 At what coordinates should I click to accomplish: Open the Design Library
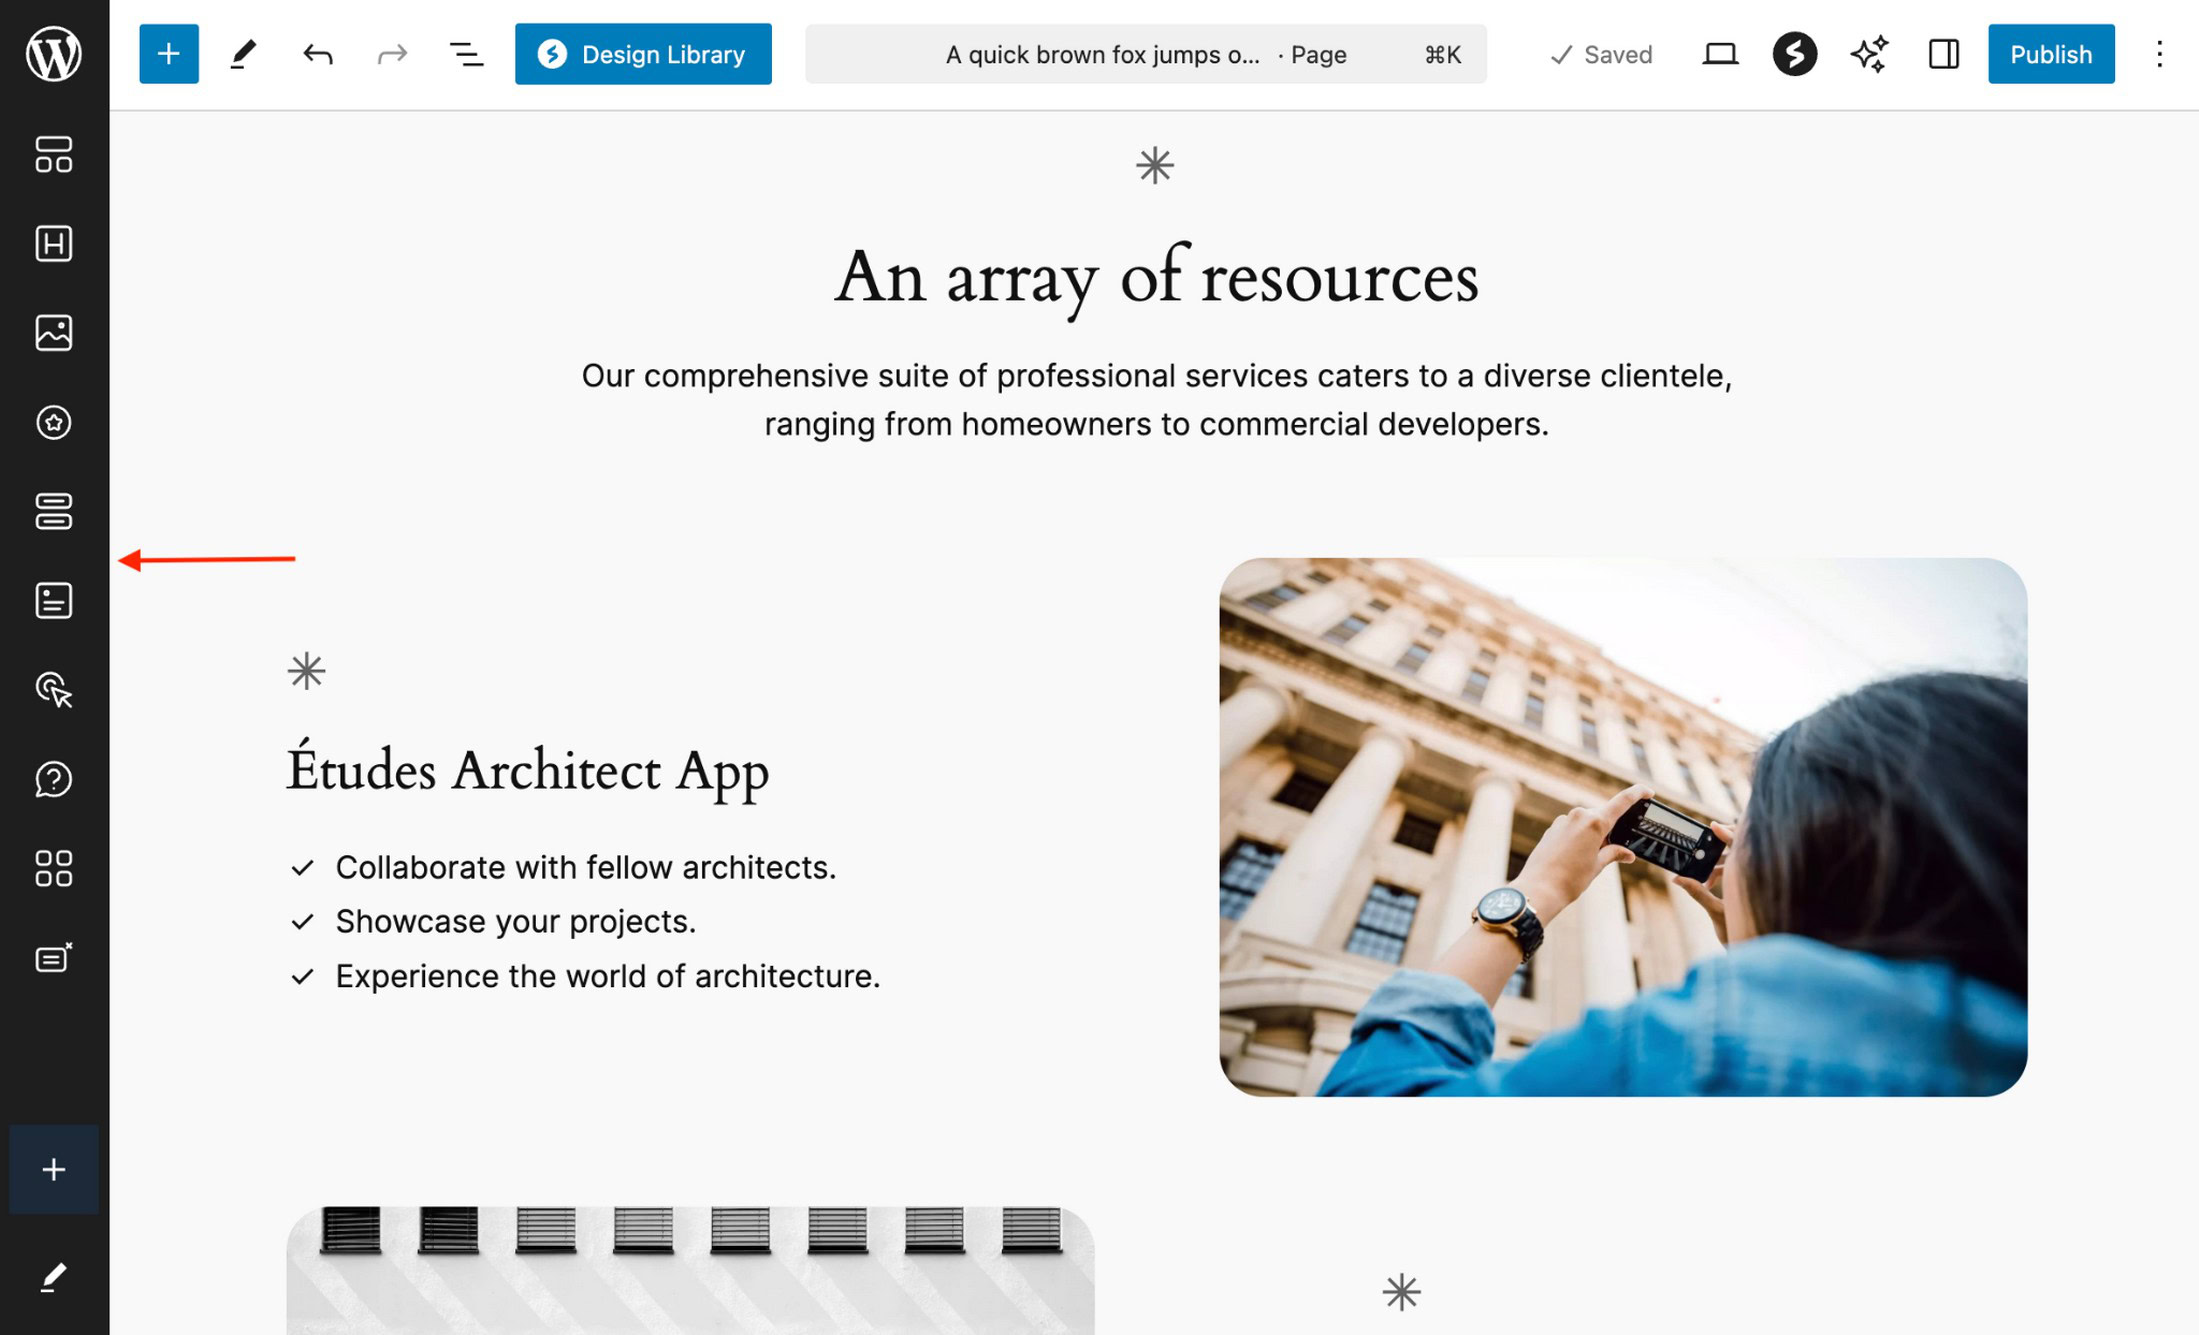click(643, 54)
